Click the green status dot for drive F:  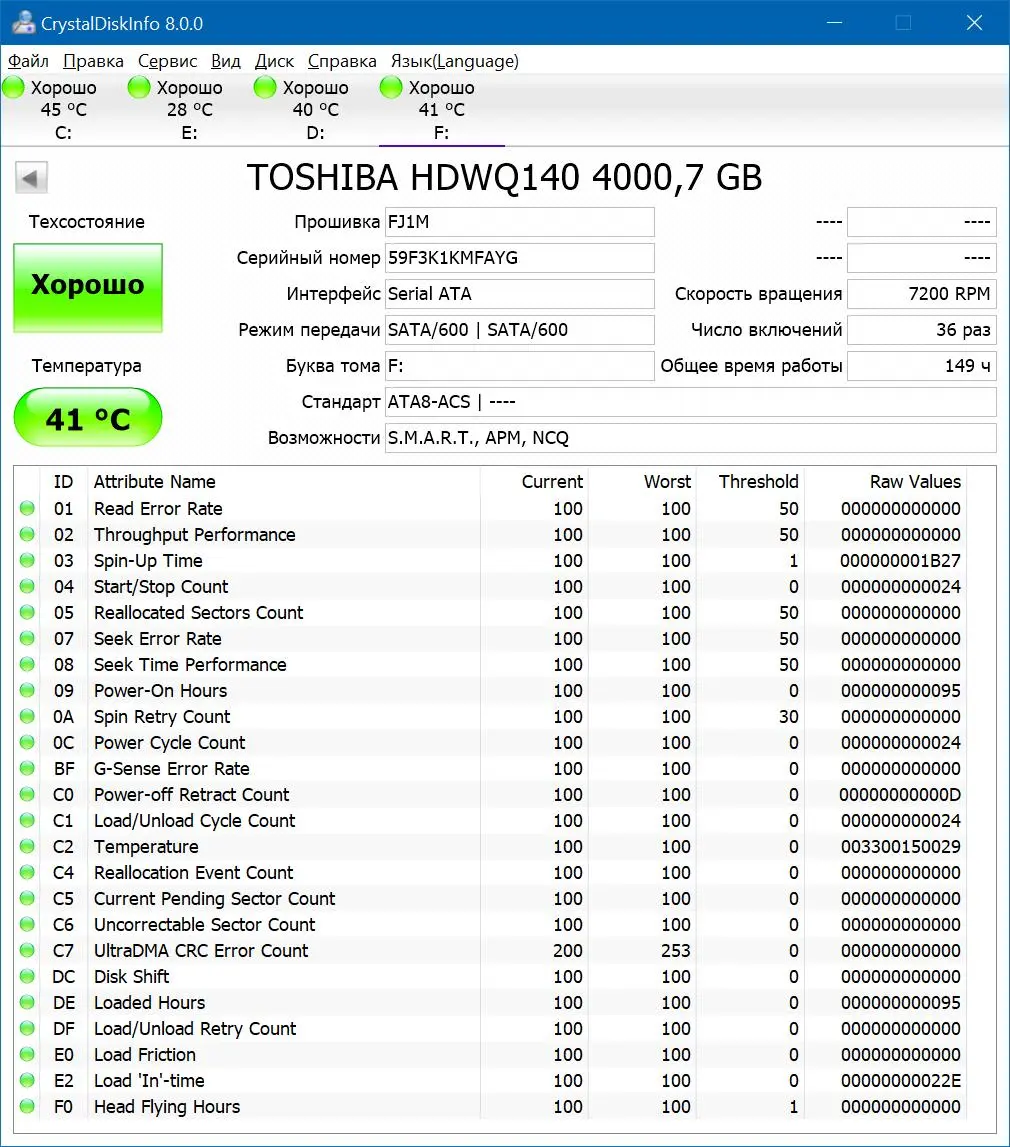(391, 88)
